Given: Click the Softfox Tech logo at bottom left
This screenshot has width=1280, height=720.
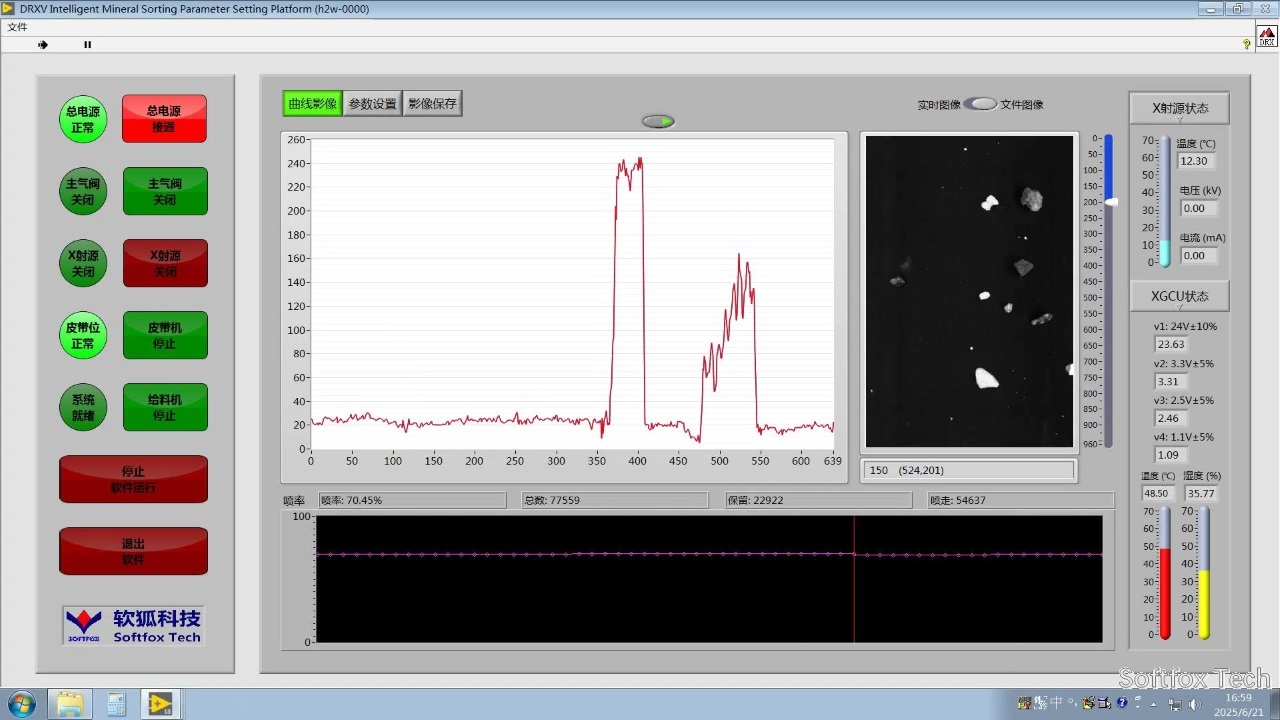Looking at the screenshot, I should coord(133,624).
